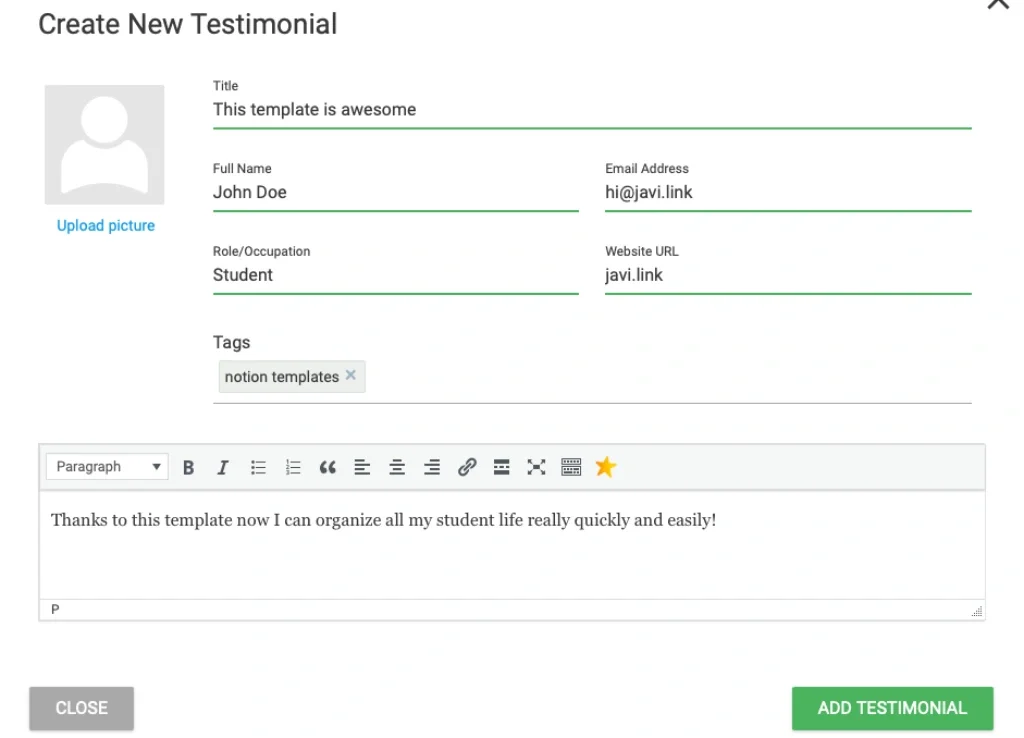Apply italic formatting in the editor

(223, 466)
